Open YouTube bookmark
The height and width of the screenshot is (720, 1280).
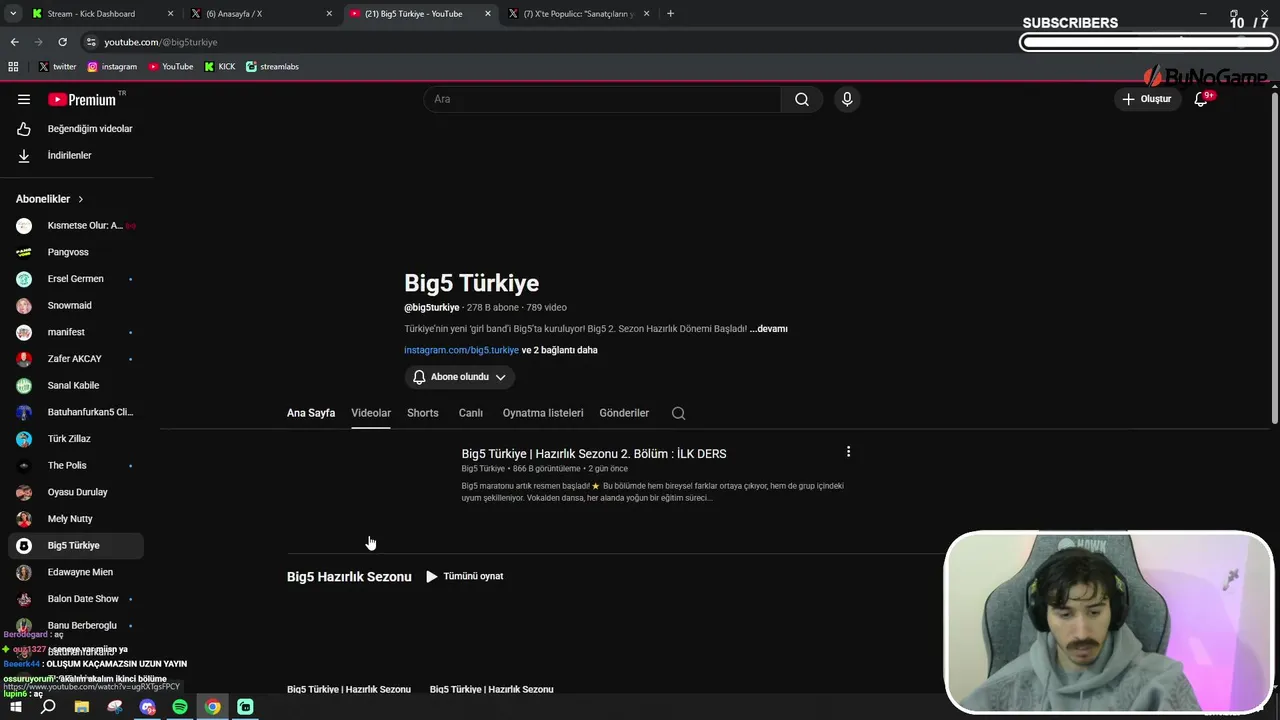(171, 67)
